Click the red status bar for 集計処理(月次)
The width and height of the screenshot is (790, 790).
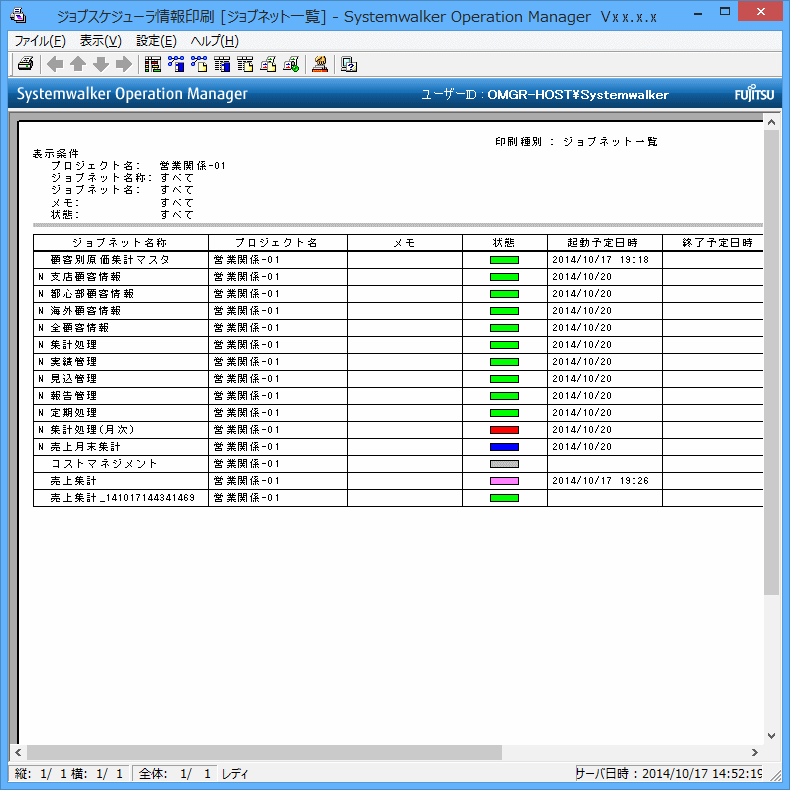(x=504, y=430)
